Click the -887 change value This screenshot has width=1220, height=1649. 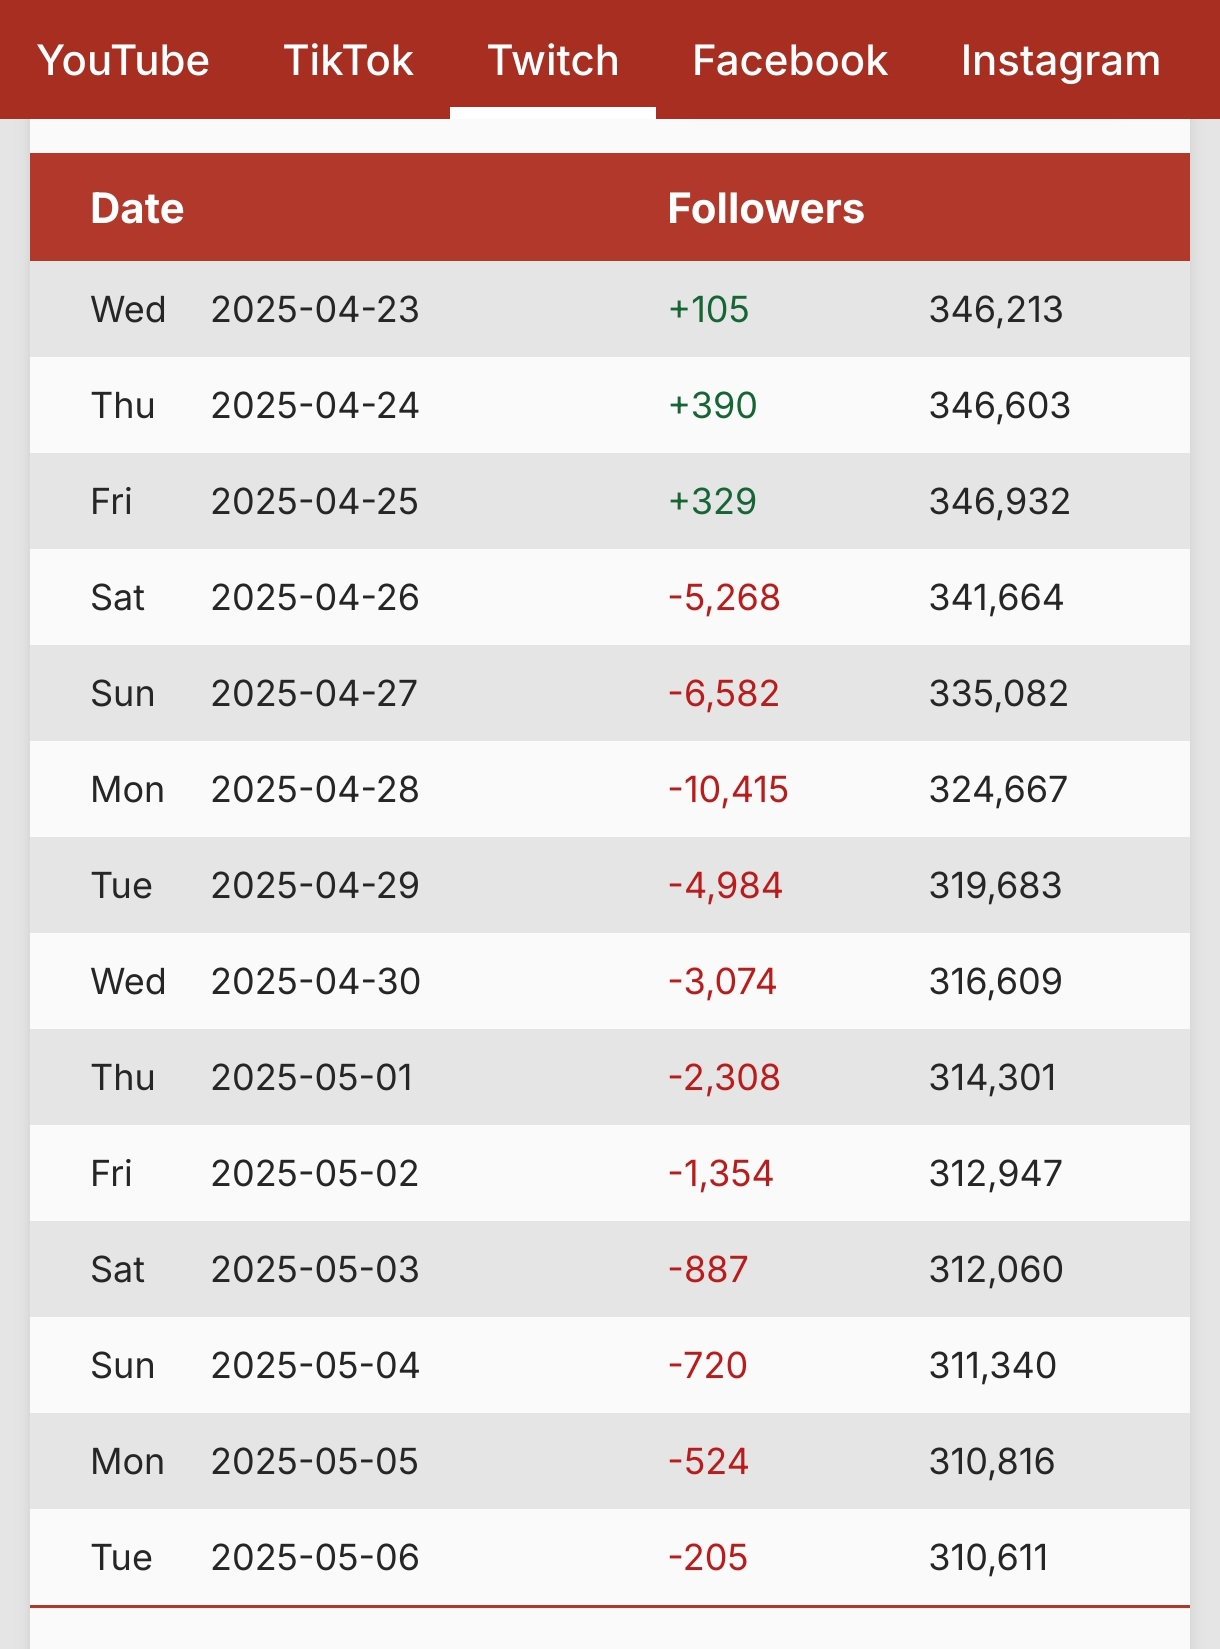pos(708,1269)
